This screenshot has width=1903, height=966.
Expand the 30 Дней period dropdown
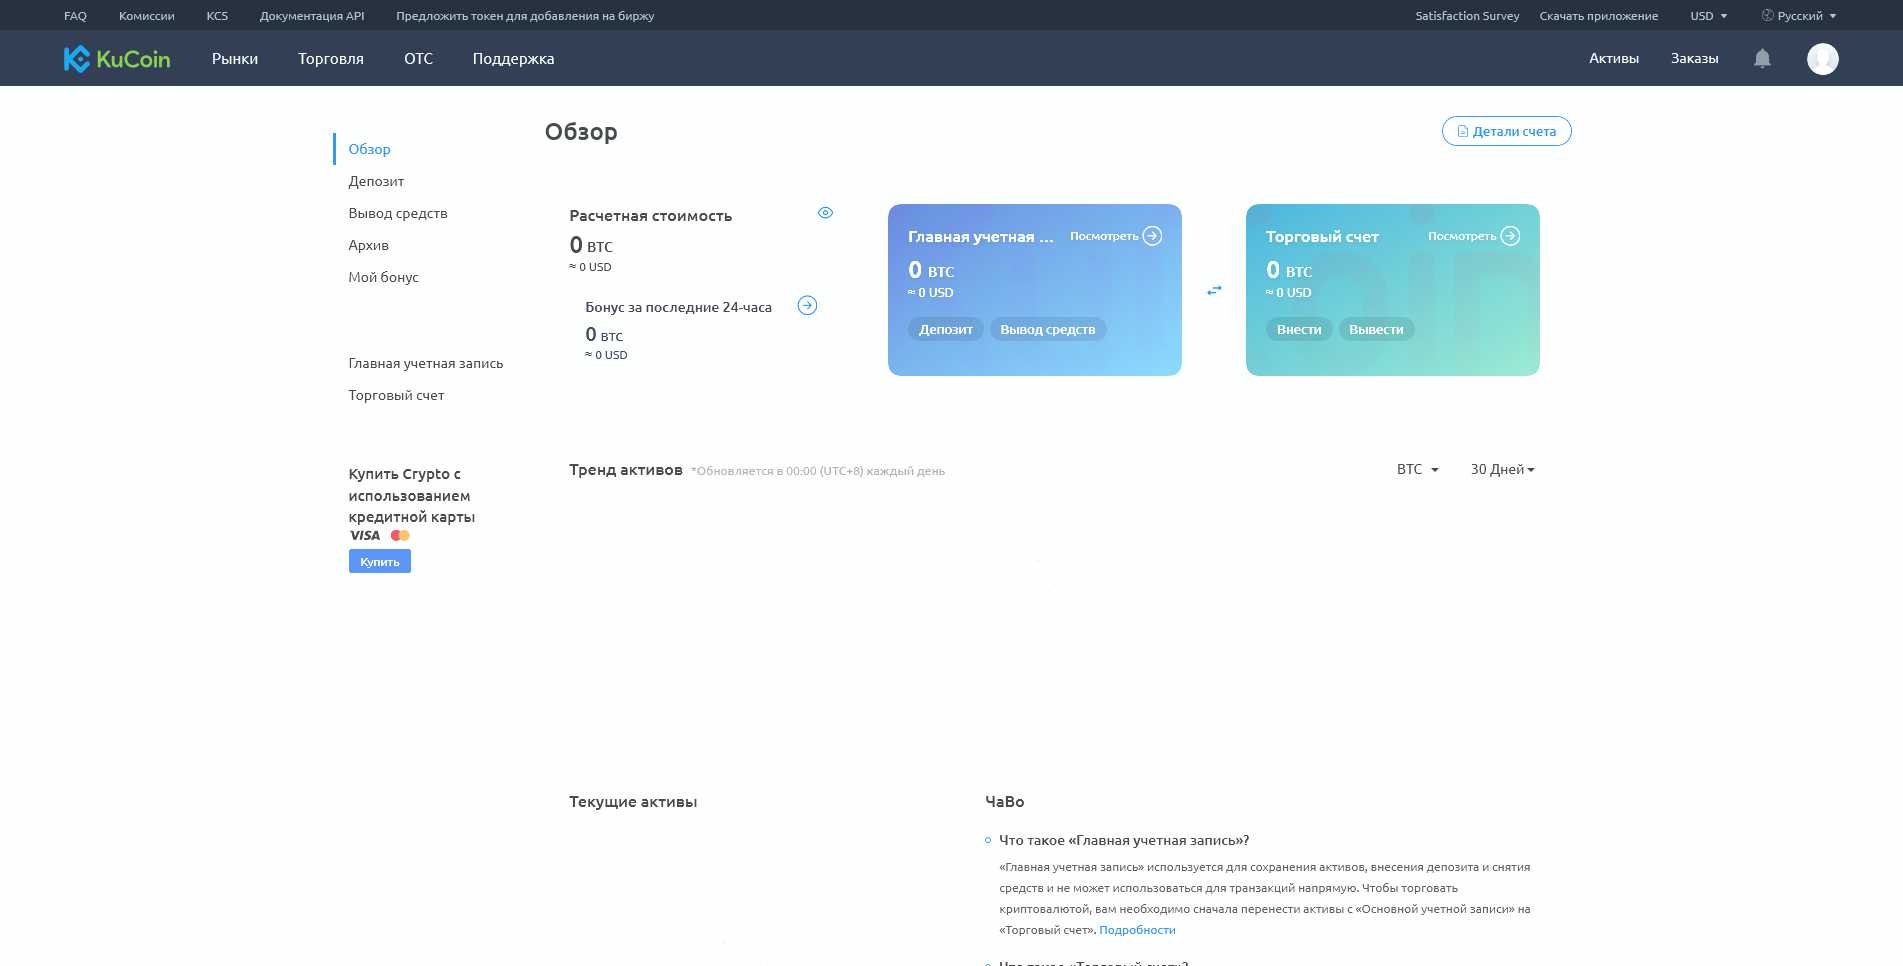(x=1502, y=469)
